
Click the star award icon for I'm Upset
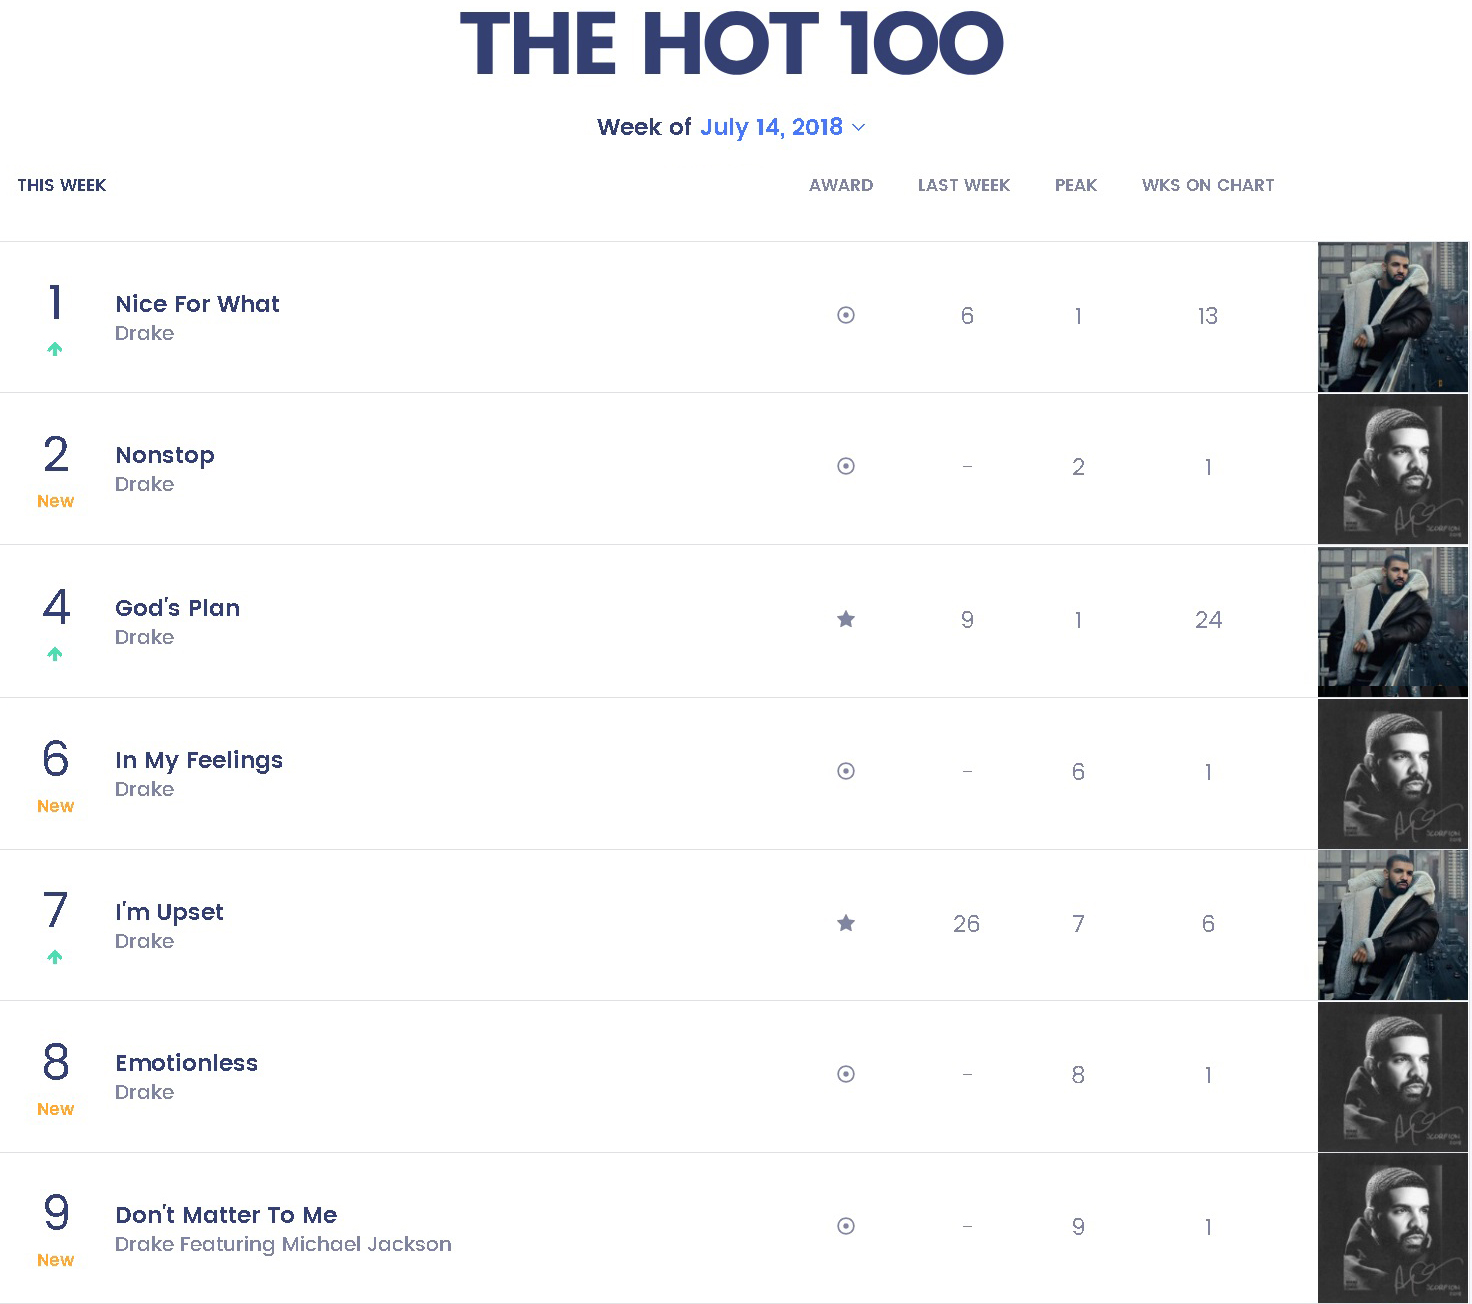pyautogui.click(x=846, y=923)
